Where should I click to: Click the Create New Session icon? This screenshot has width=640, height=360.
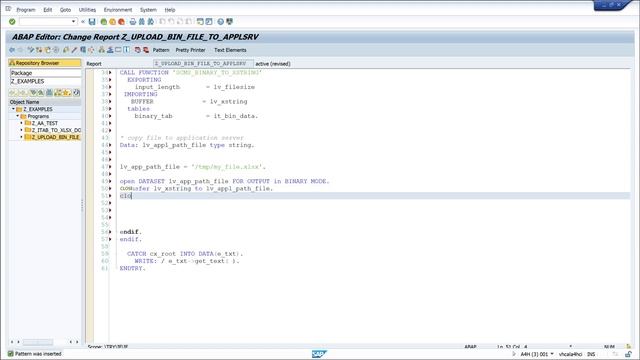tap(200, 22)
